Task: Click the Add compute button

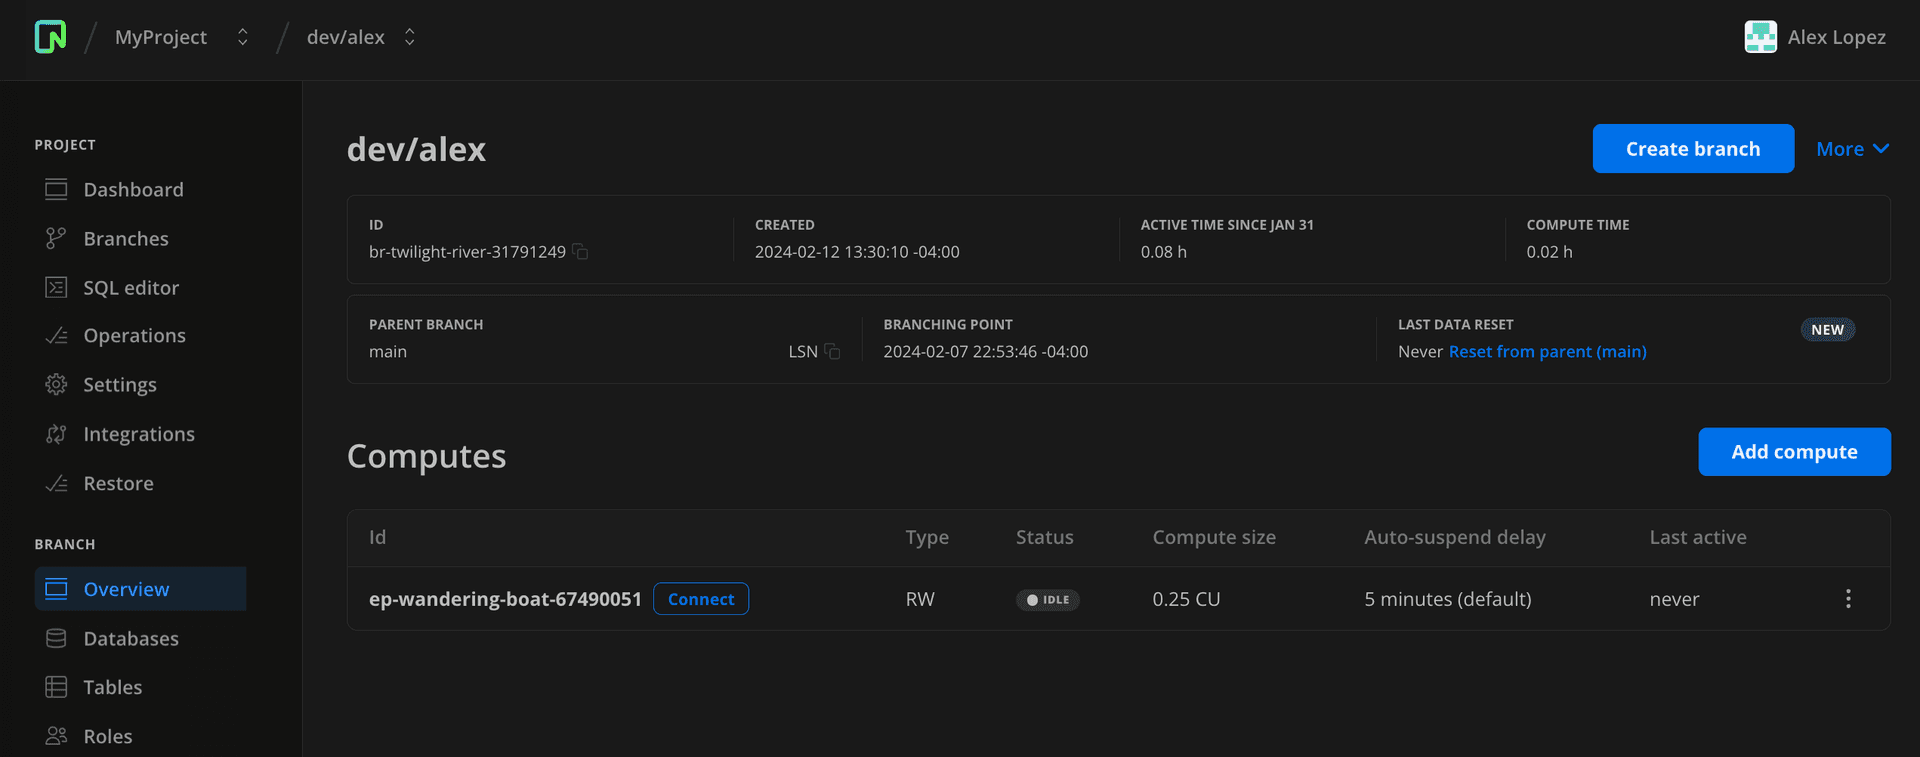Action: [1793, 452]
